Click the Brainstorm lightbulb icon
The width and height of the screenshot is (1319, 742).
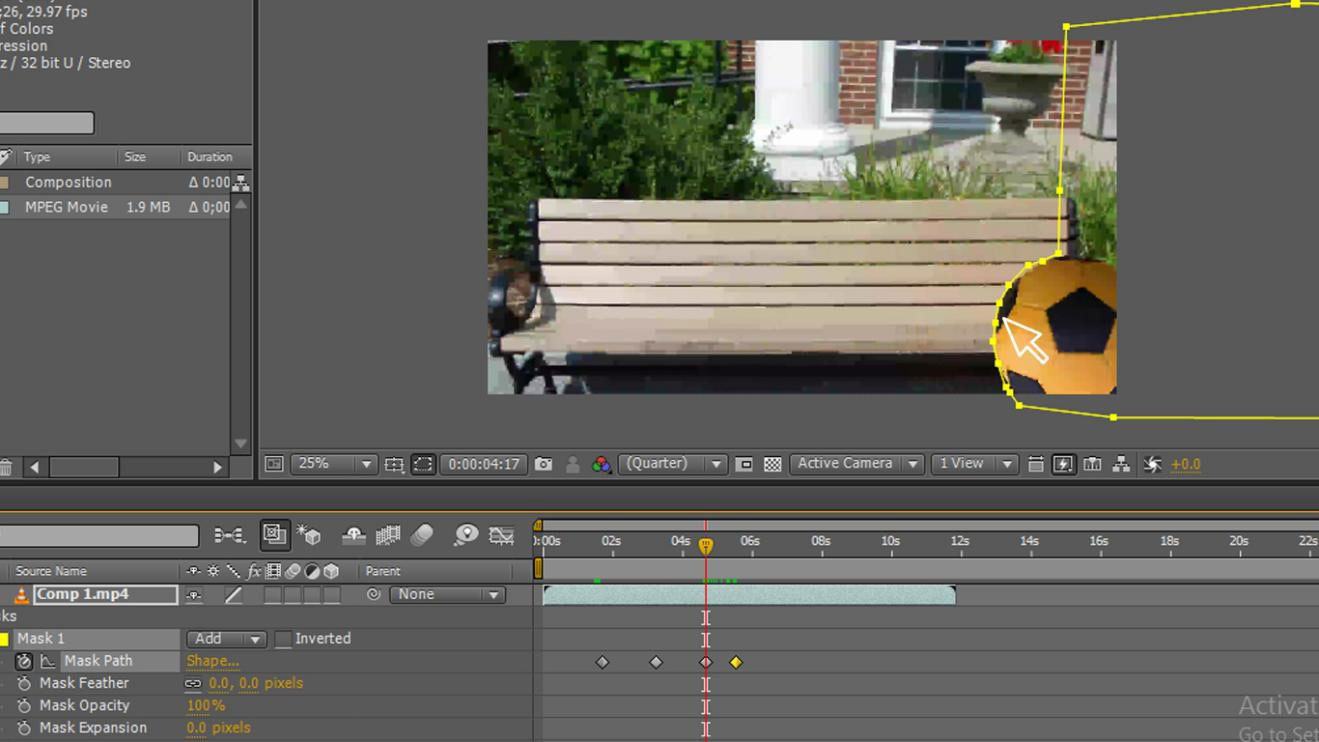click(465, 536)
